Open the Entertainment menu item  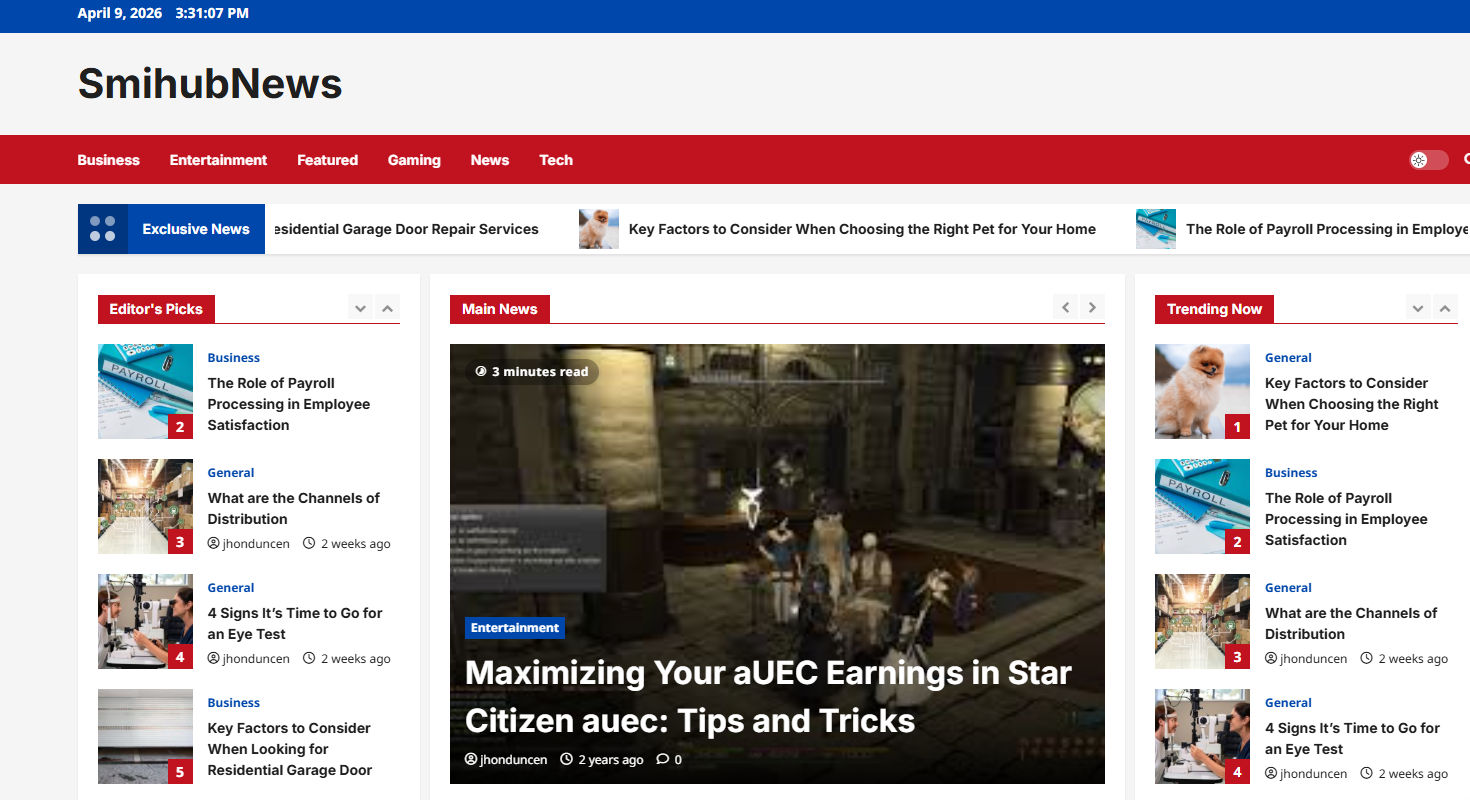pos(218,160)
